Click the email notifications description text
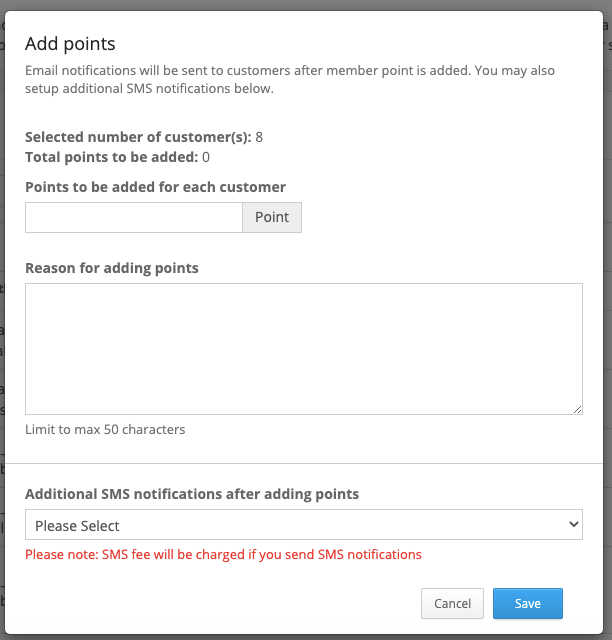612x640 pixels. coord(290,80)
